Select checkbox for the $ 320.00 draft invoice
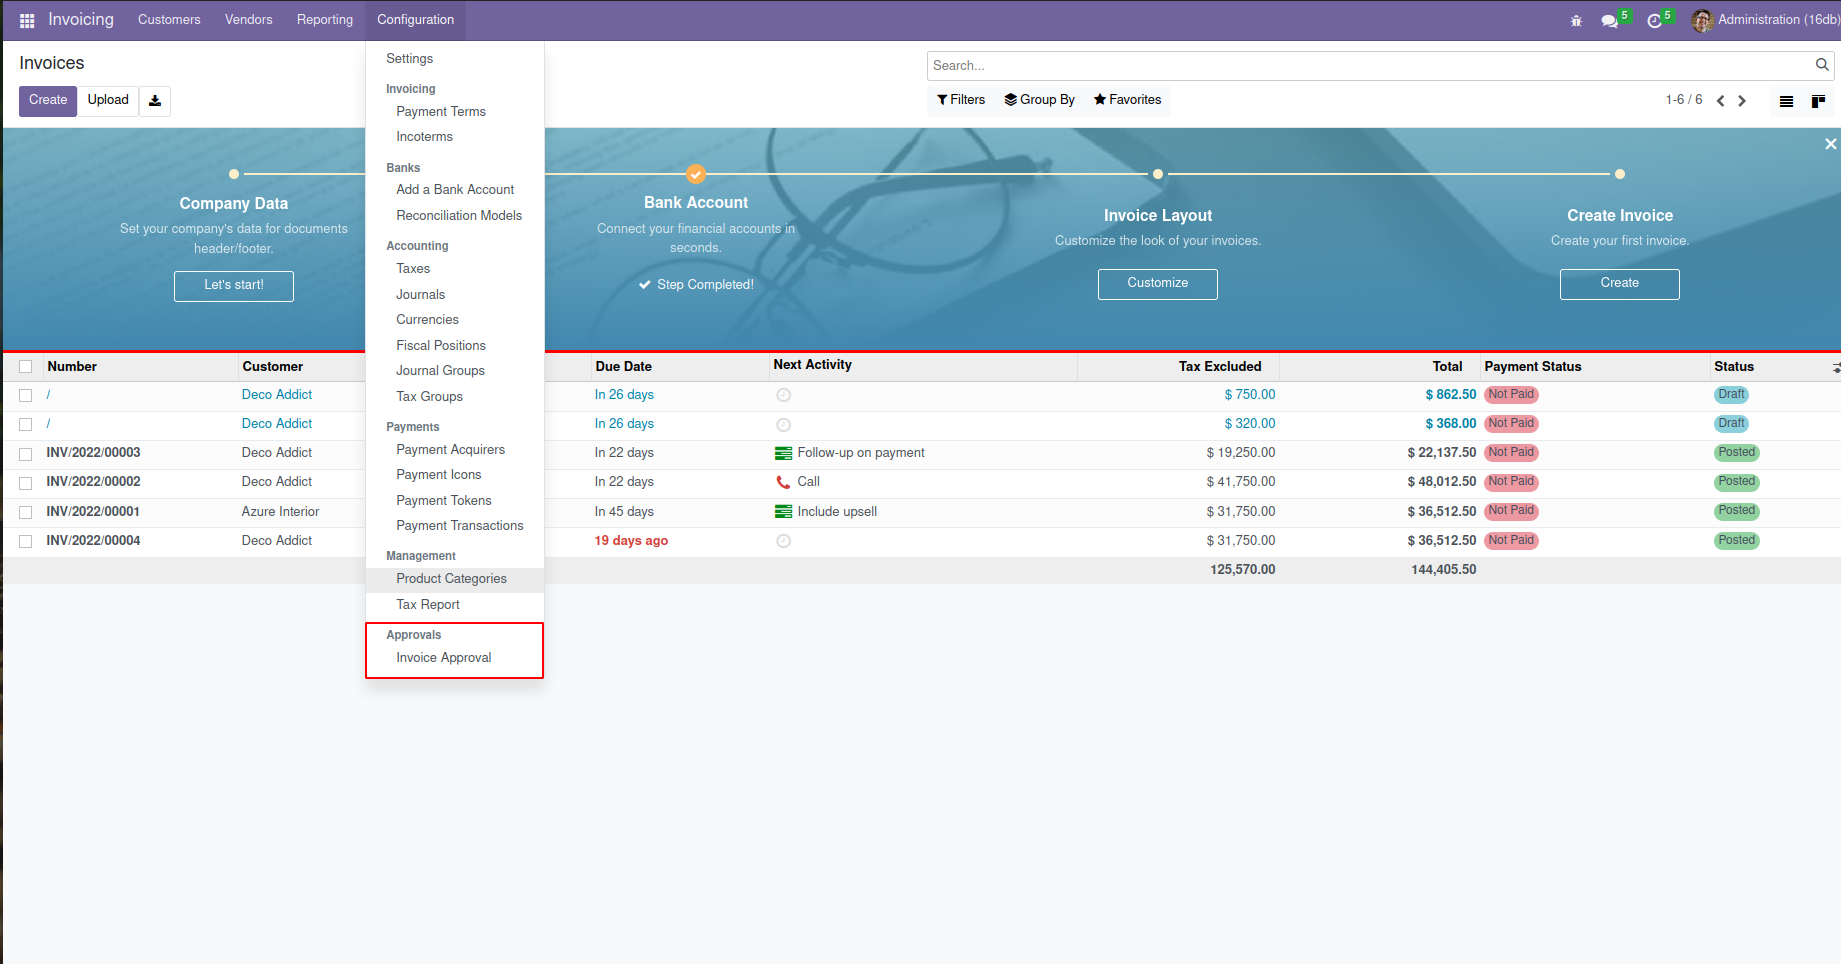Image resolution: width=1841 pixels, height=964 pixels. 26,425
